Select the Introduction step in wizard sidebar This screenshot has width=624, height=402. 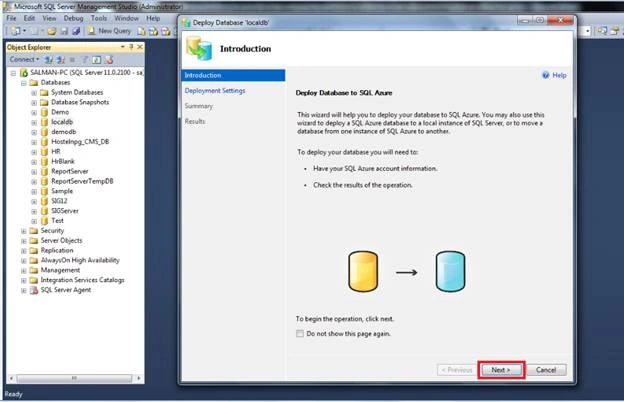233,75
